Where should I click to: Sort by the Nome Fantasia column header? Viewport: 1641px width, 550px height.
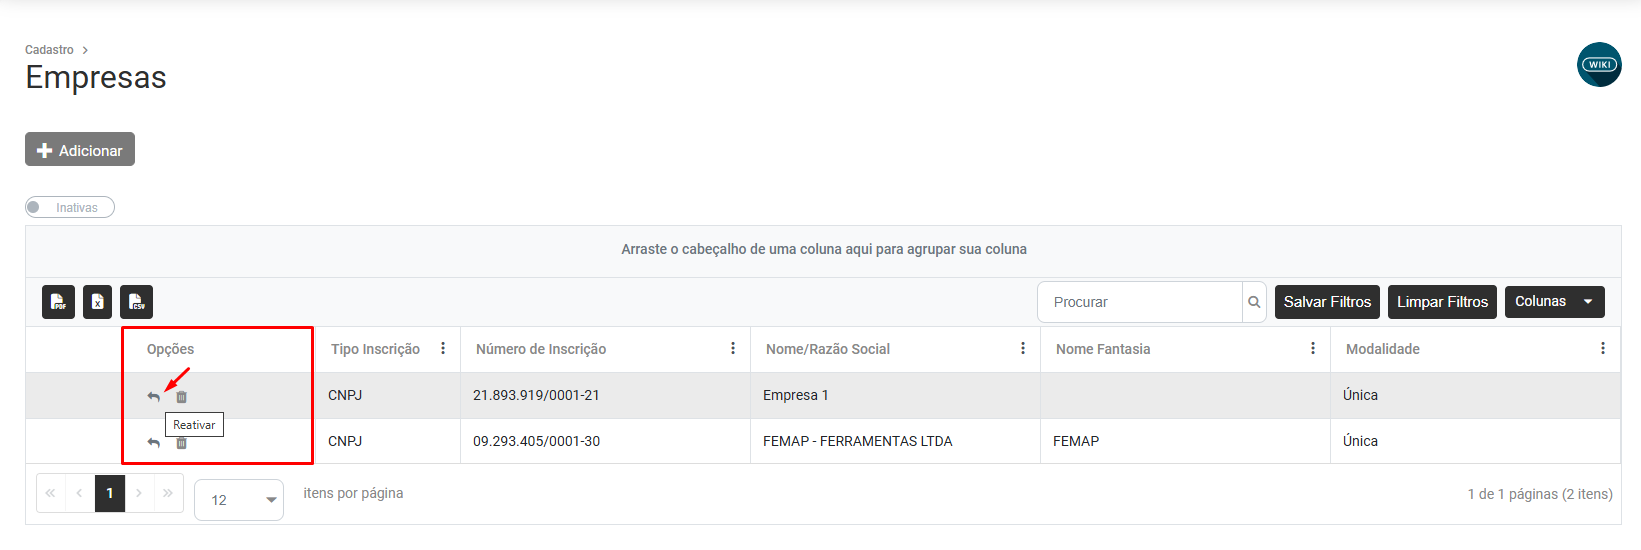click(x=1103, y=349)
